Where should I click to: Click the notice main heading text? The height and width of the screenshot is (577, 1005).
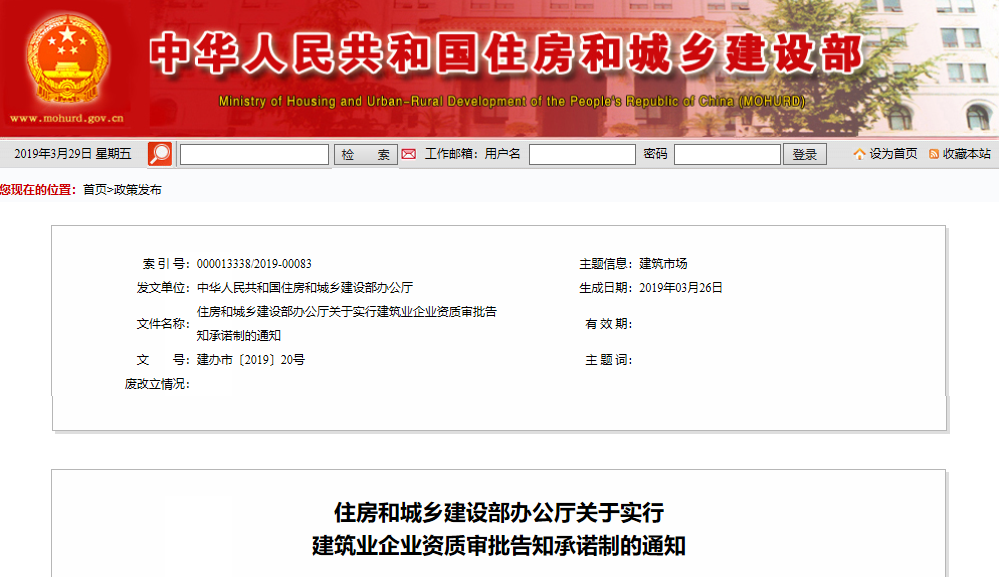coord(499,530)
